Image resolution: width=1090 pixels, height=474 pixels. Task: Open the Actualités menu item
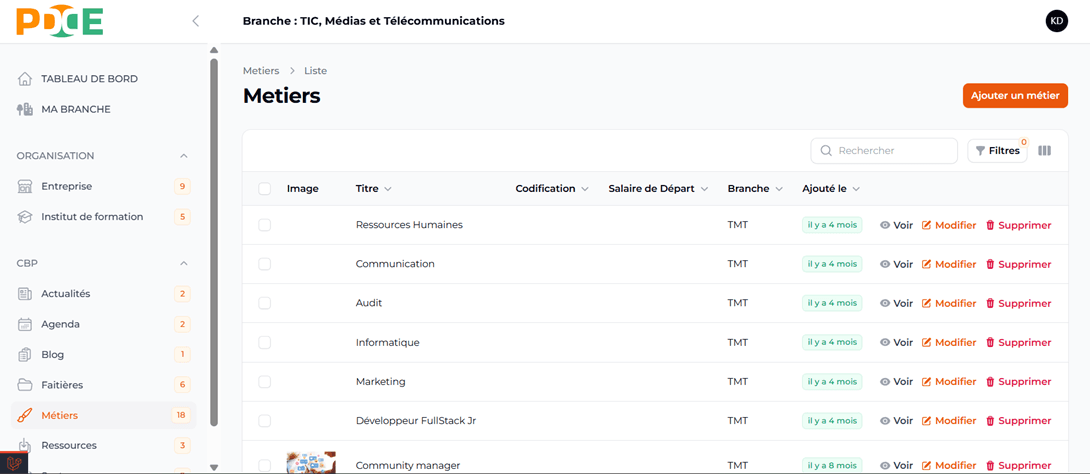point(66,294)
